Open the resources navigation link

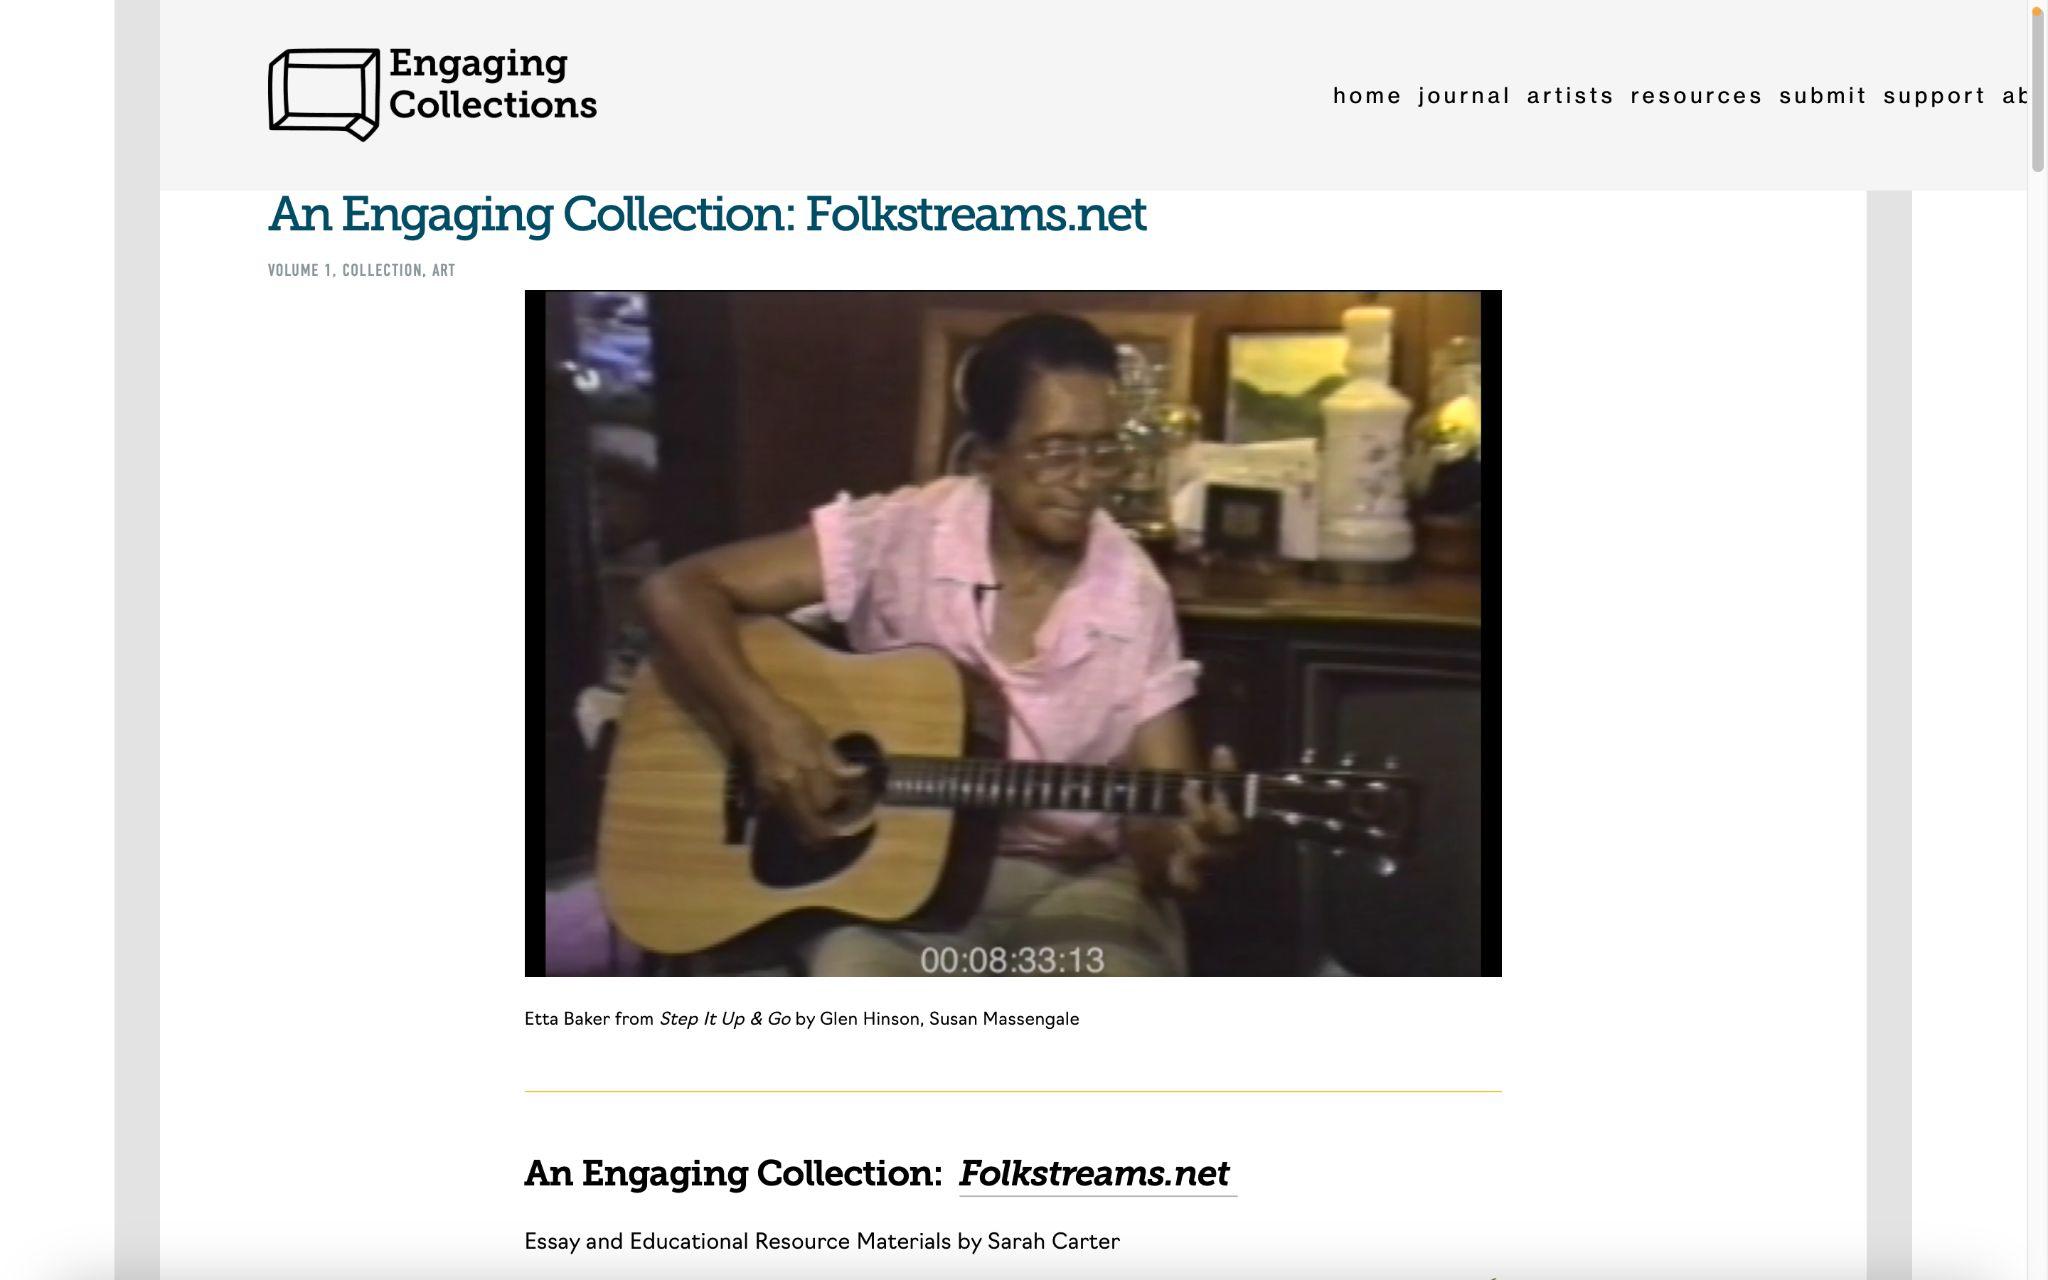click(x=1696, y=96)
